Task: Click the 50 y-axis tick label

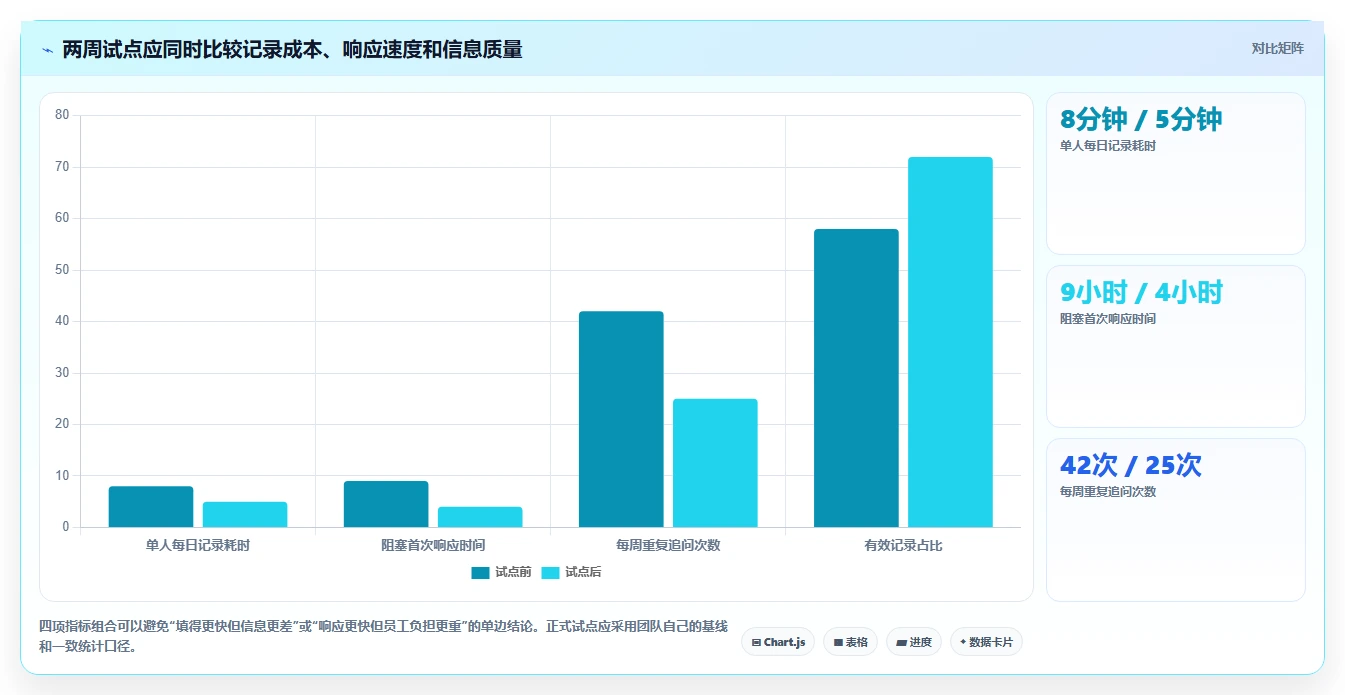Action: [62, 270]
